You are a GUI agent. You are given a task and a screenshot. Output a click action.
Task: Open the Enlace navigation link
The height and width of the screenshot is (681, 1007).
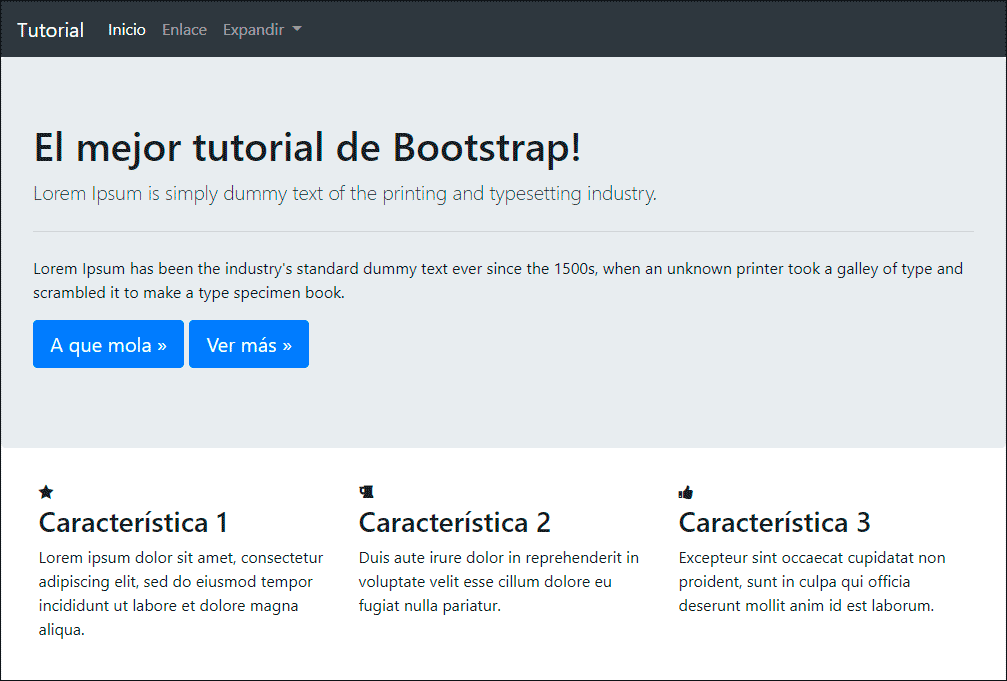coord(184,30)
